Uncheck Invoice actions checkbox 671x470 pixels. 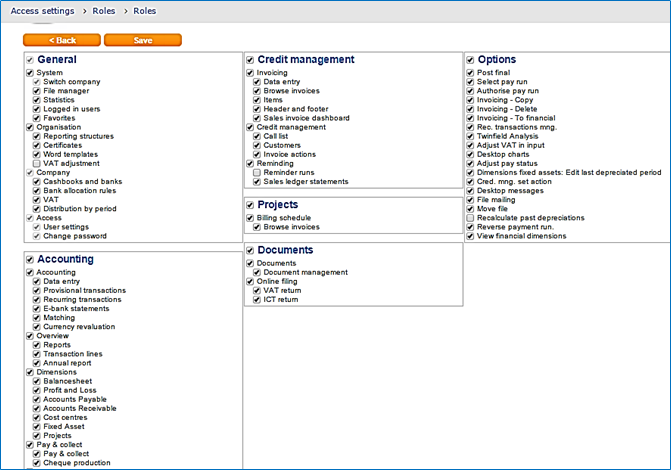click(x=257, y=155)
